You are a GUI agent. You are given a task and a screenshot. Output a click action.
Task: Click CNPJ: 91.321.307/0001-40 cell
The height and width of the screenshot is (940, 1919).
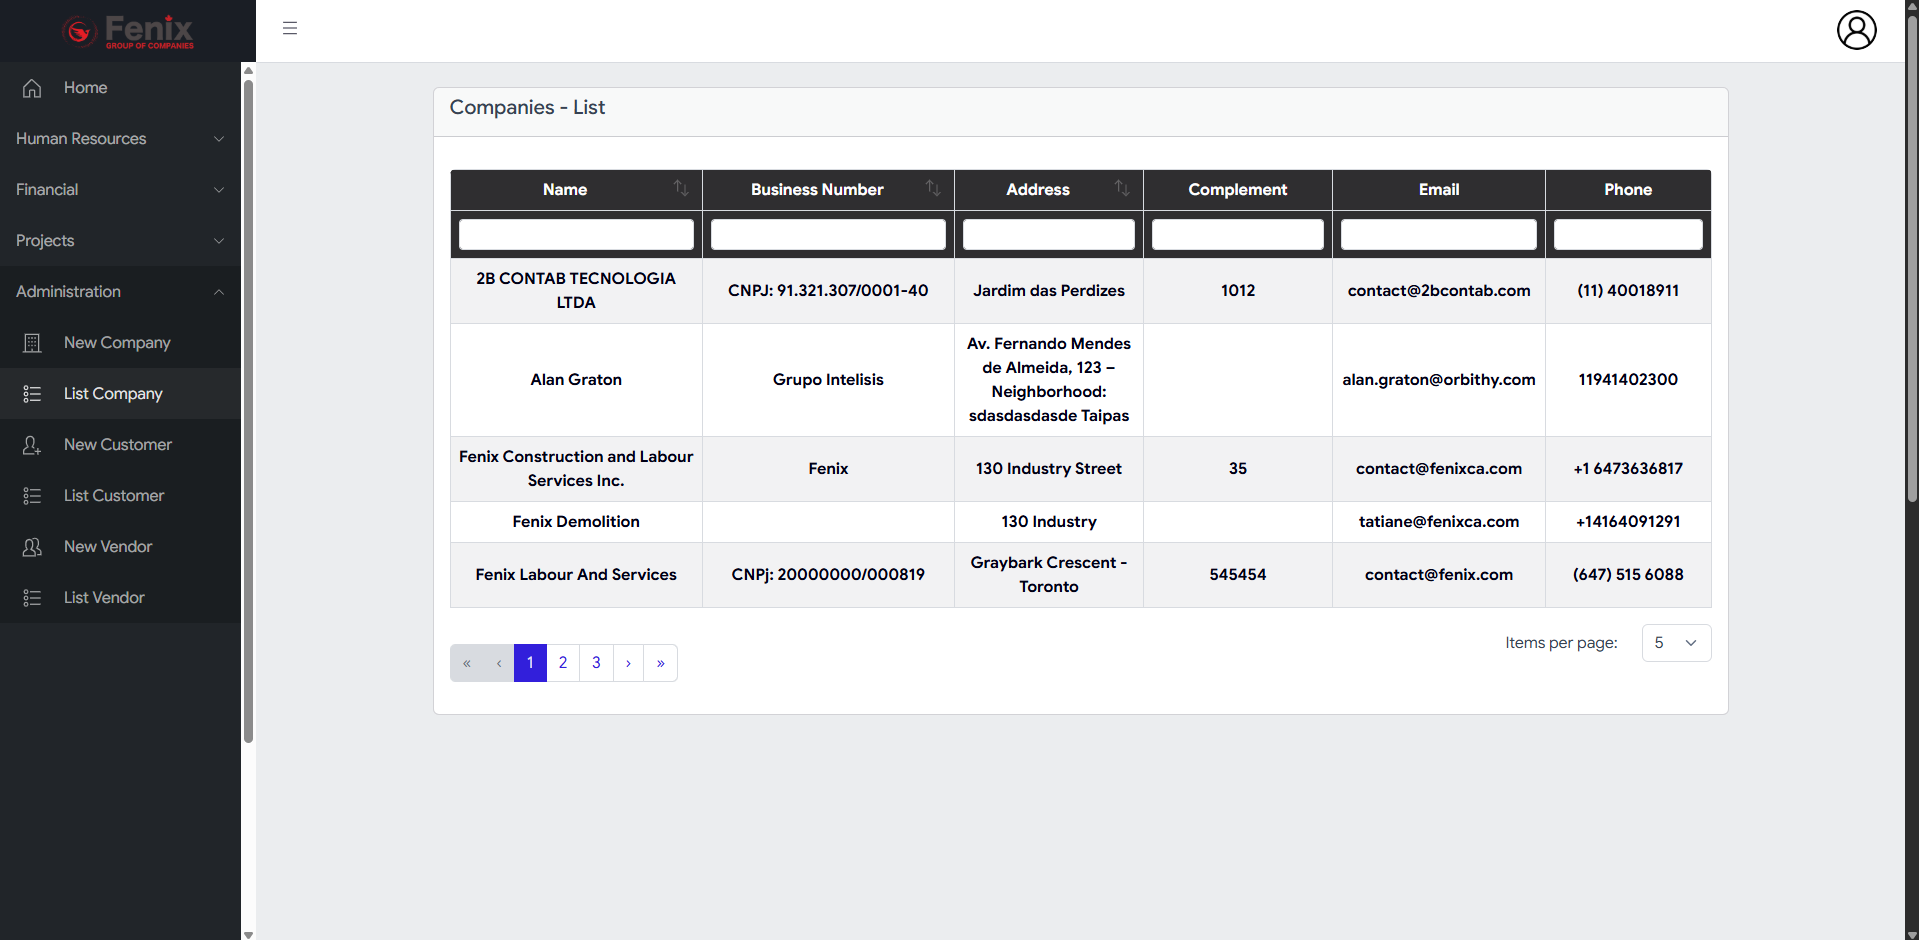coord(828,291)
